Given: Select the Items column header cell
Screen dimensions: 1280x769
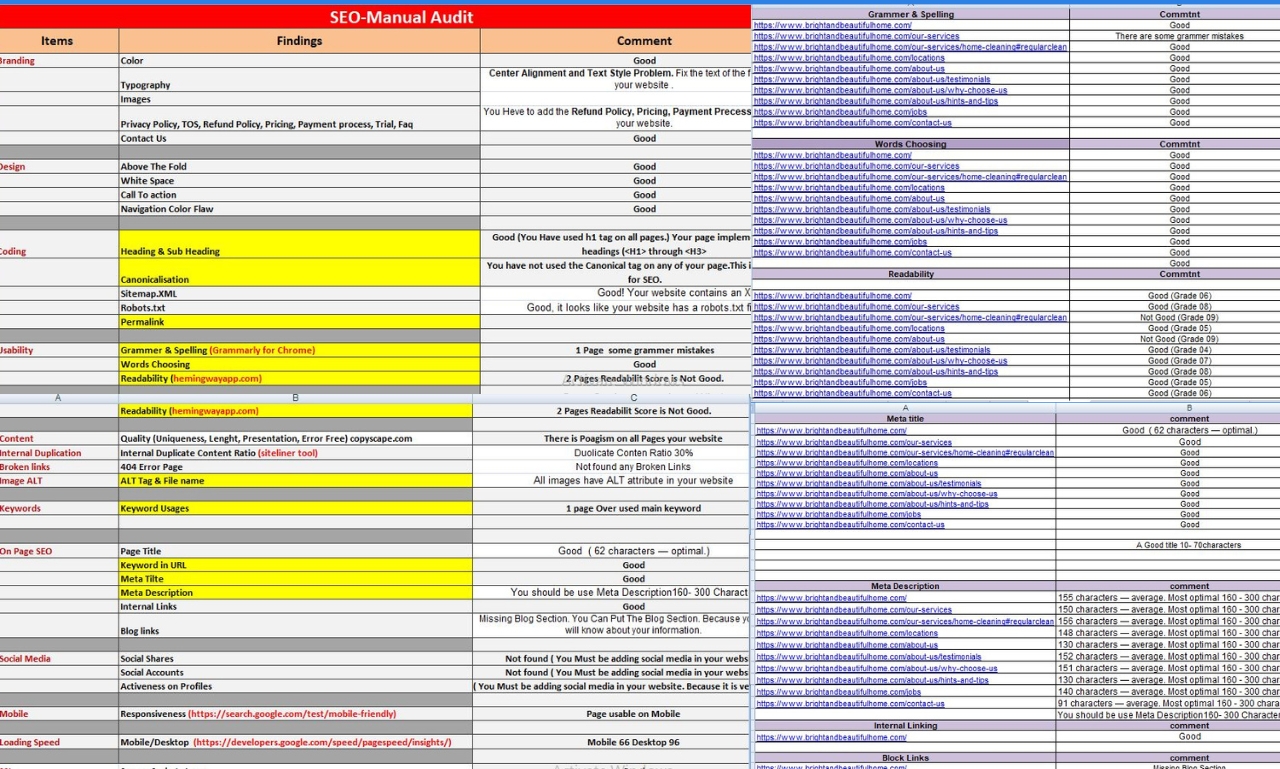Looking at the screenshot, I should 56,41.
